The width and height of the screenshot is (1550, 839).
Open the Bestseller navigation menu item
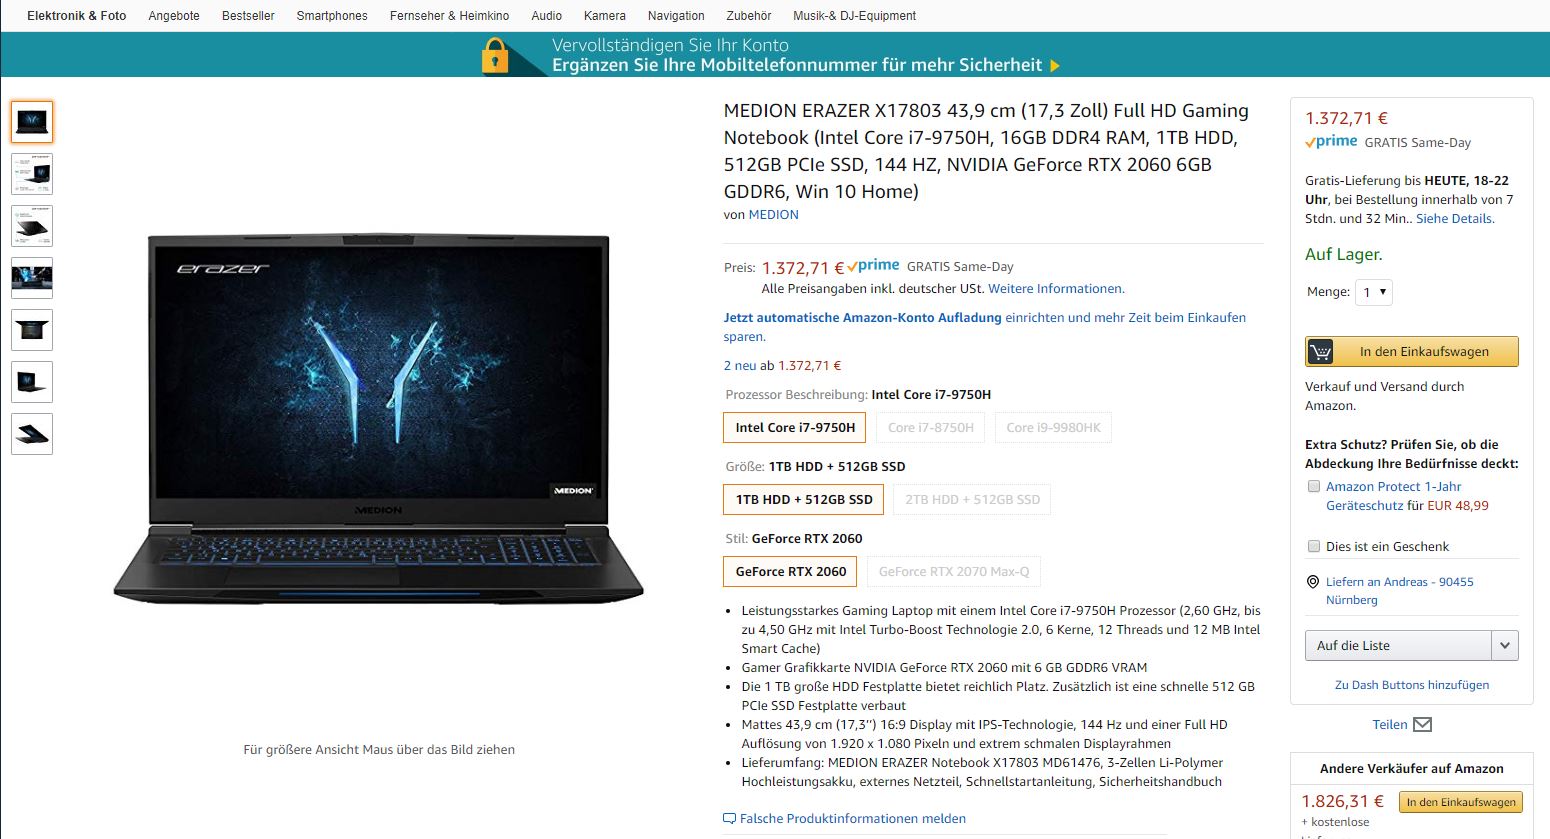click(248, 16)
